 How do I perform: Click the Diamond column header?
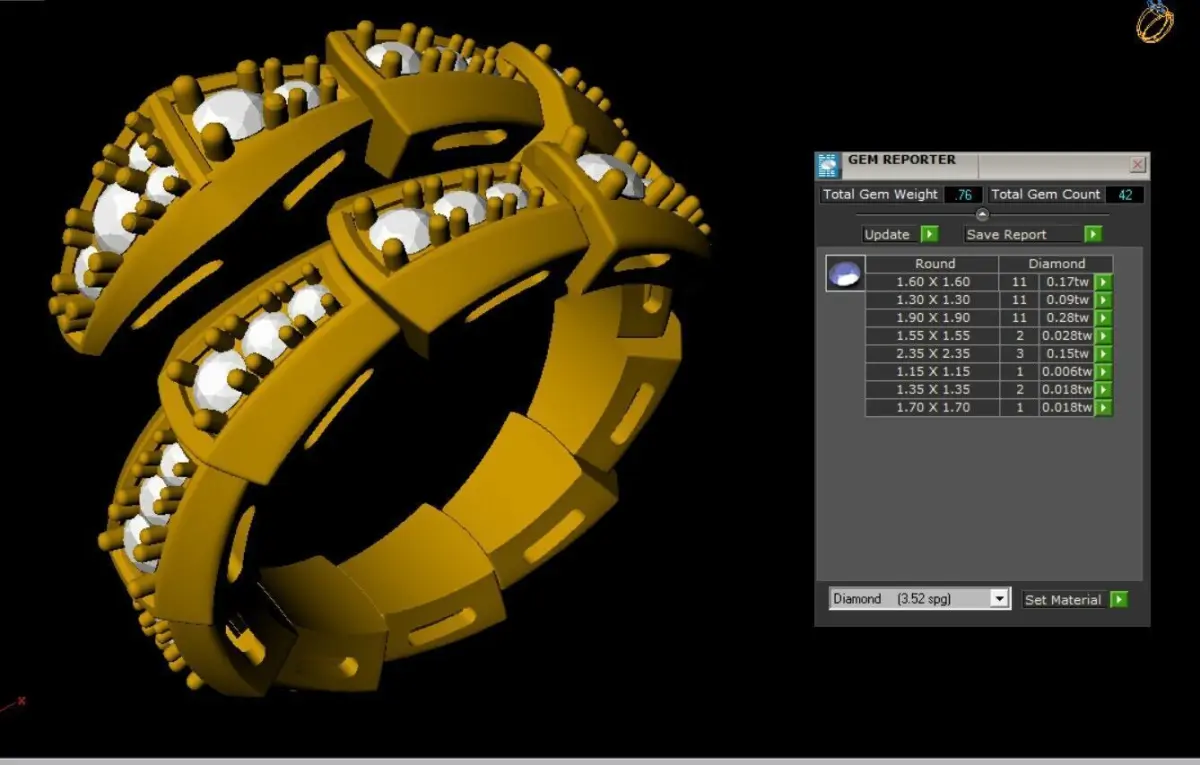[x=1056, y=264]
